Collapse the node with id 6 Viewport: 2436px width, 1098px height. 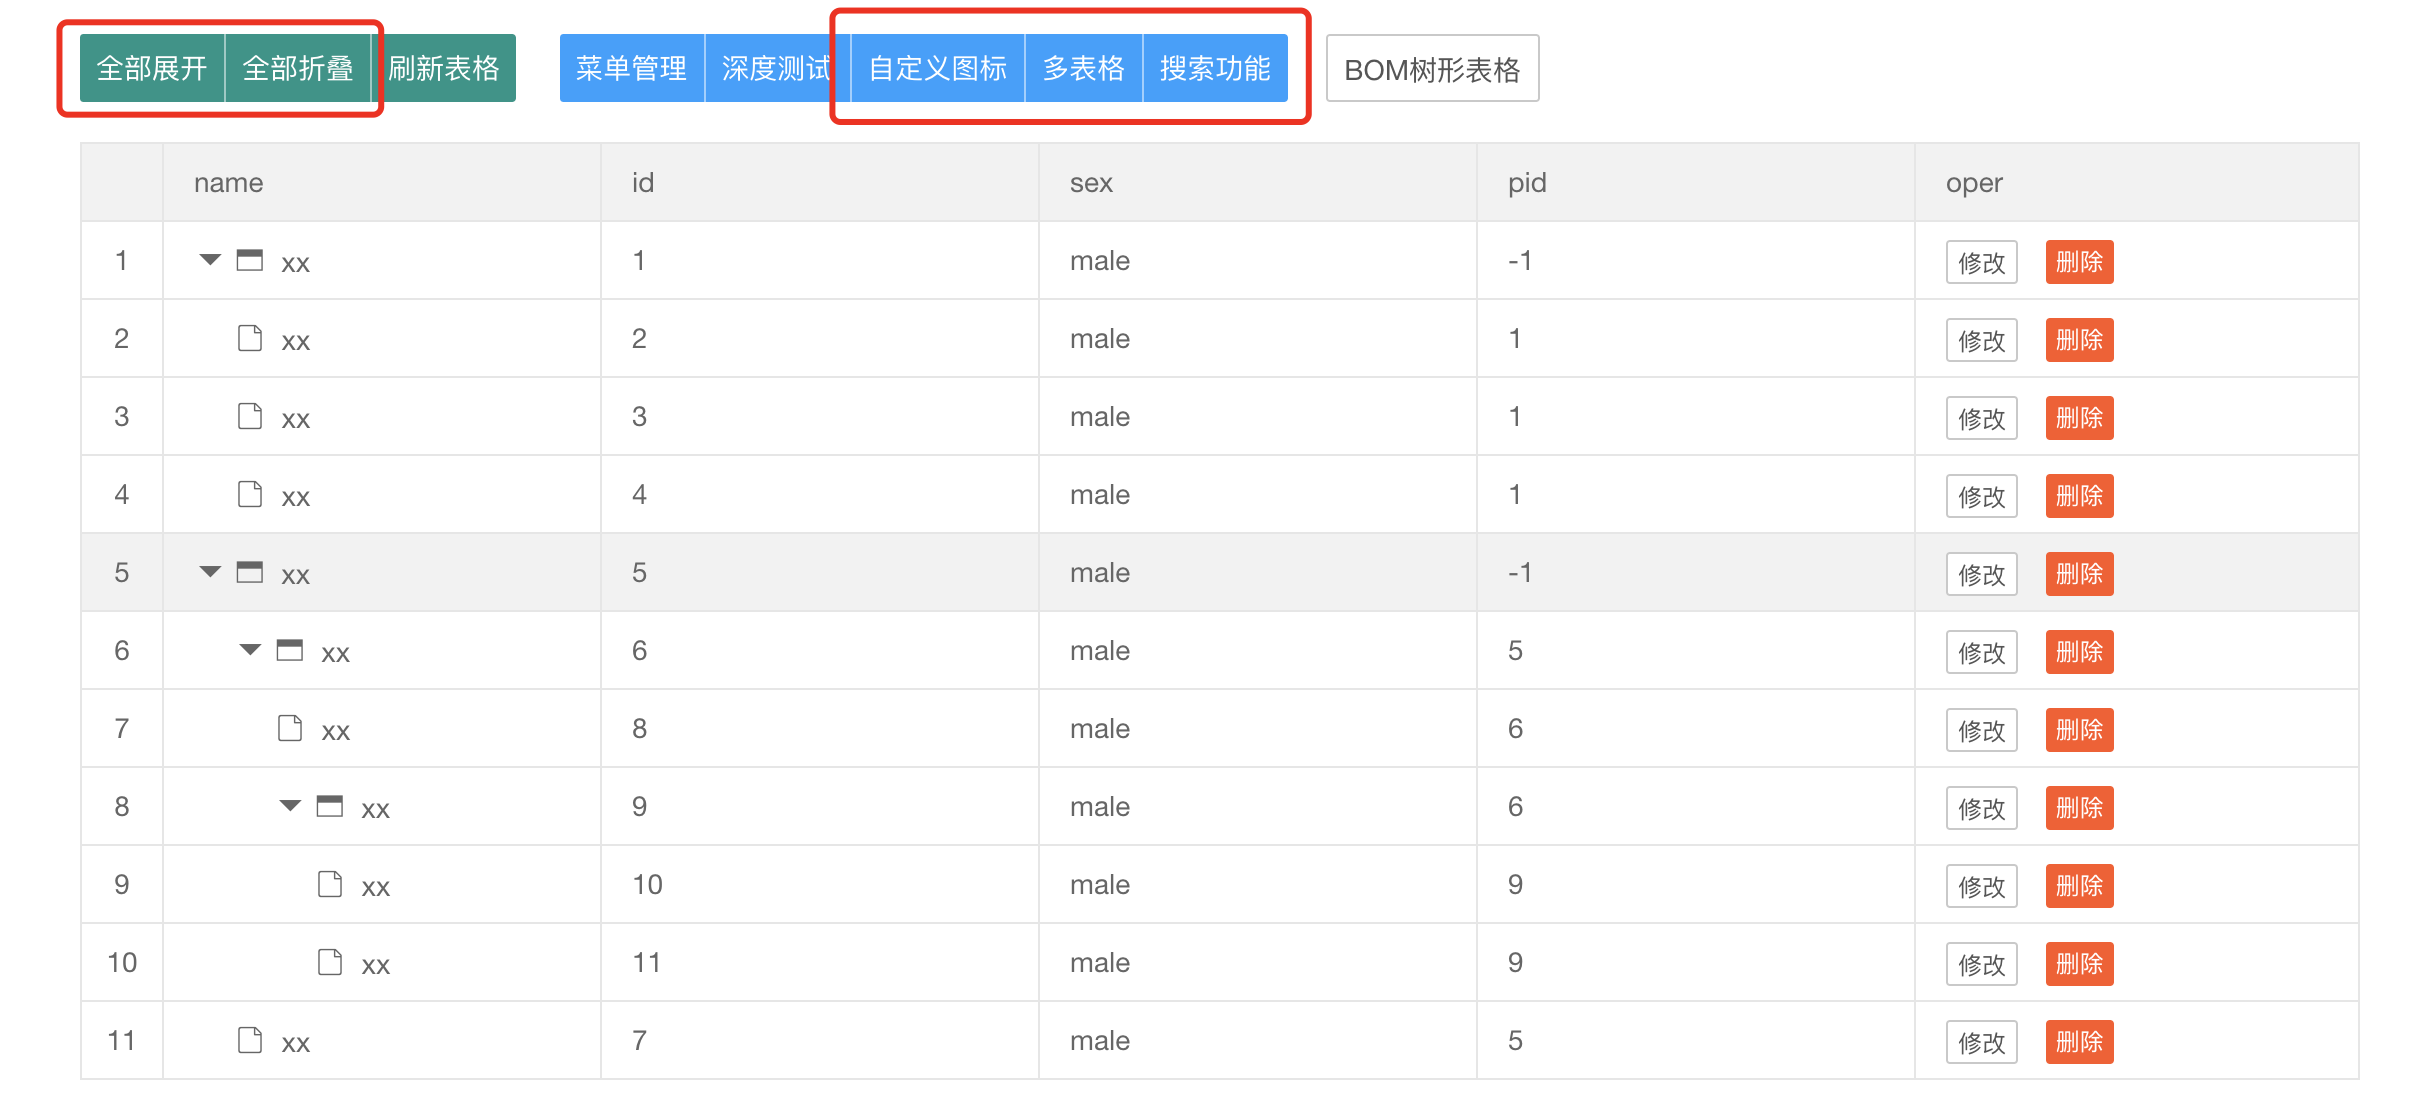click(x=249, y=649)
